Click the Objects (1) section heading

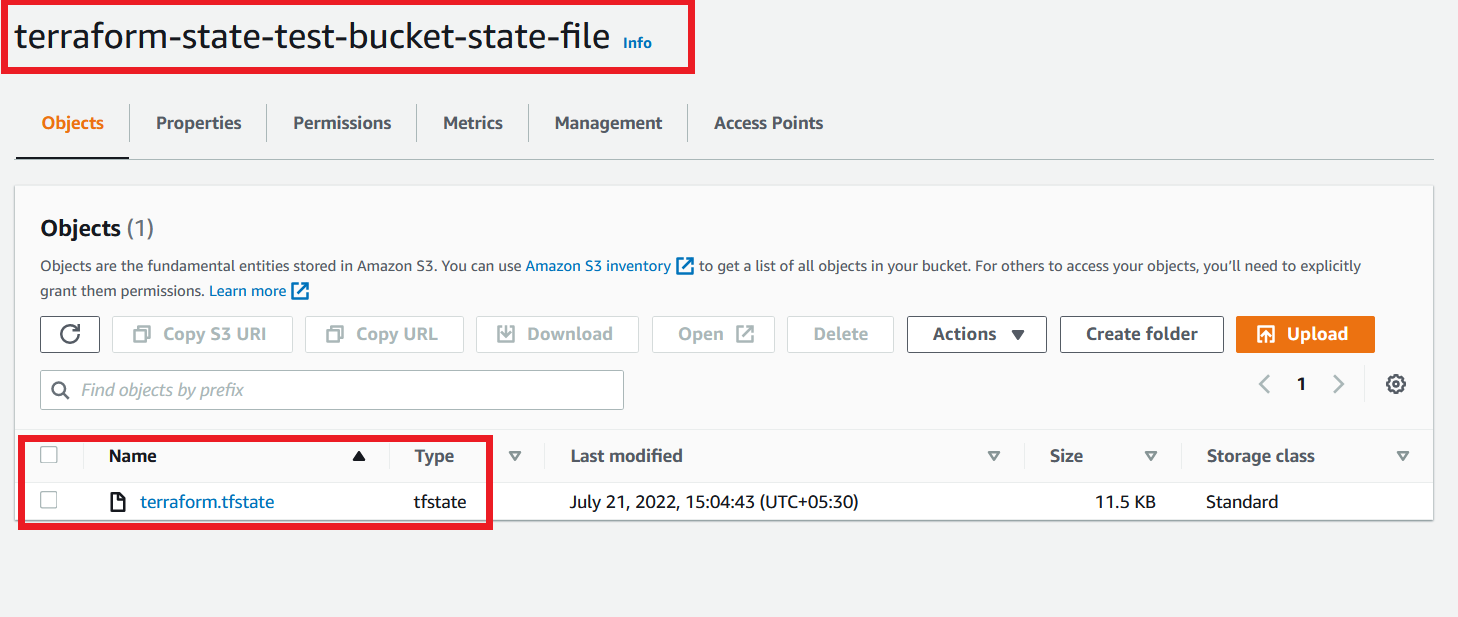pyautogui.click(x=97, y=228)
